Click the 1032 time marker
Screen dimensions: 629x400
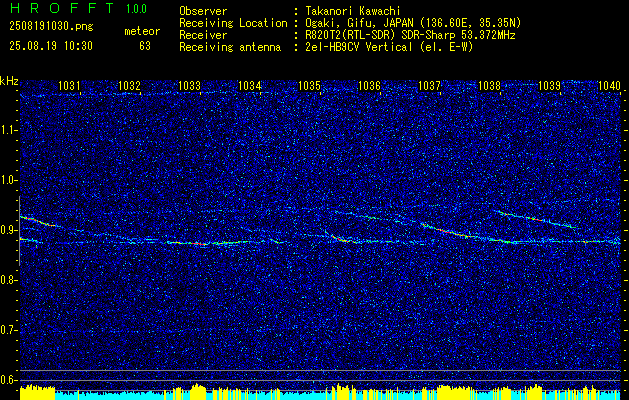[130, 85]
